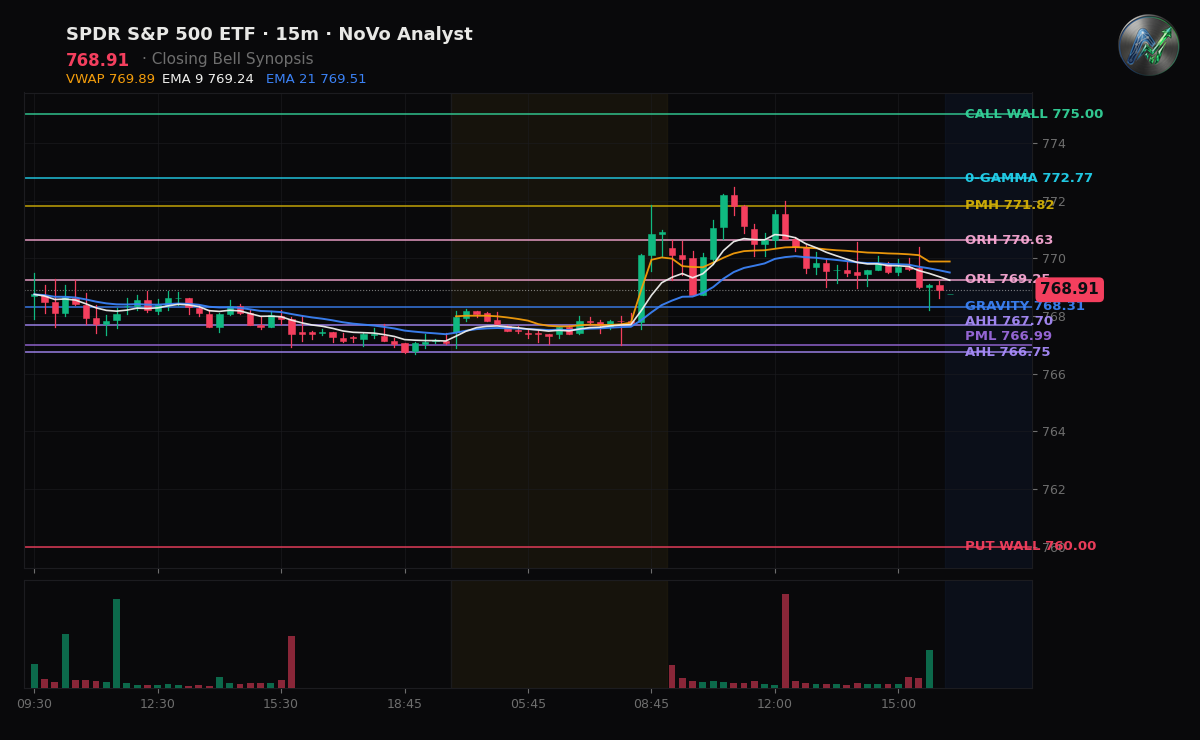Click the 12:30 time axis label
Image resolution: width=1200 pixels, height=740 pixels.
click(157, 704)
